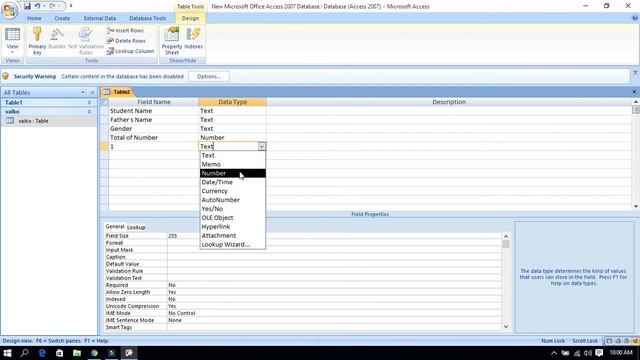Open All Tables navigation dropdown
Viewport: 640px width, 360px height.
pos(83,93)
